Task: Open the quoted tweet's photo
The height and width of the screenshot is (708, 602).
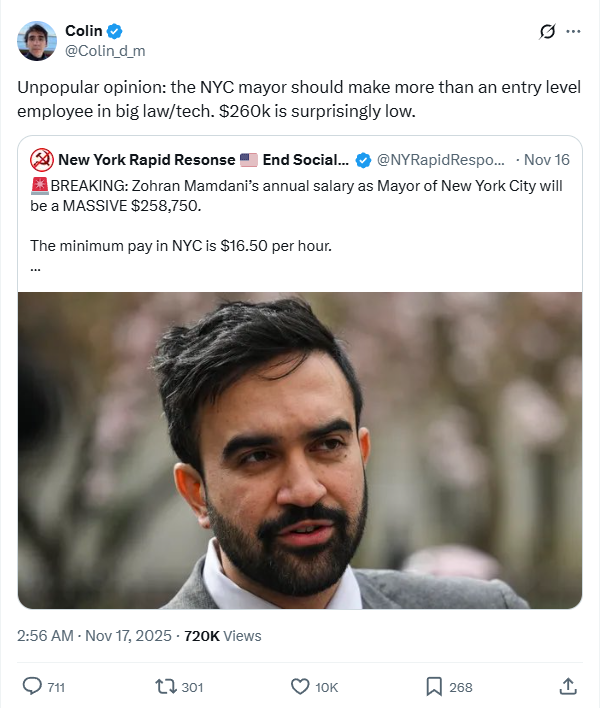Action: (299, 450)
